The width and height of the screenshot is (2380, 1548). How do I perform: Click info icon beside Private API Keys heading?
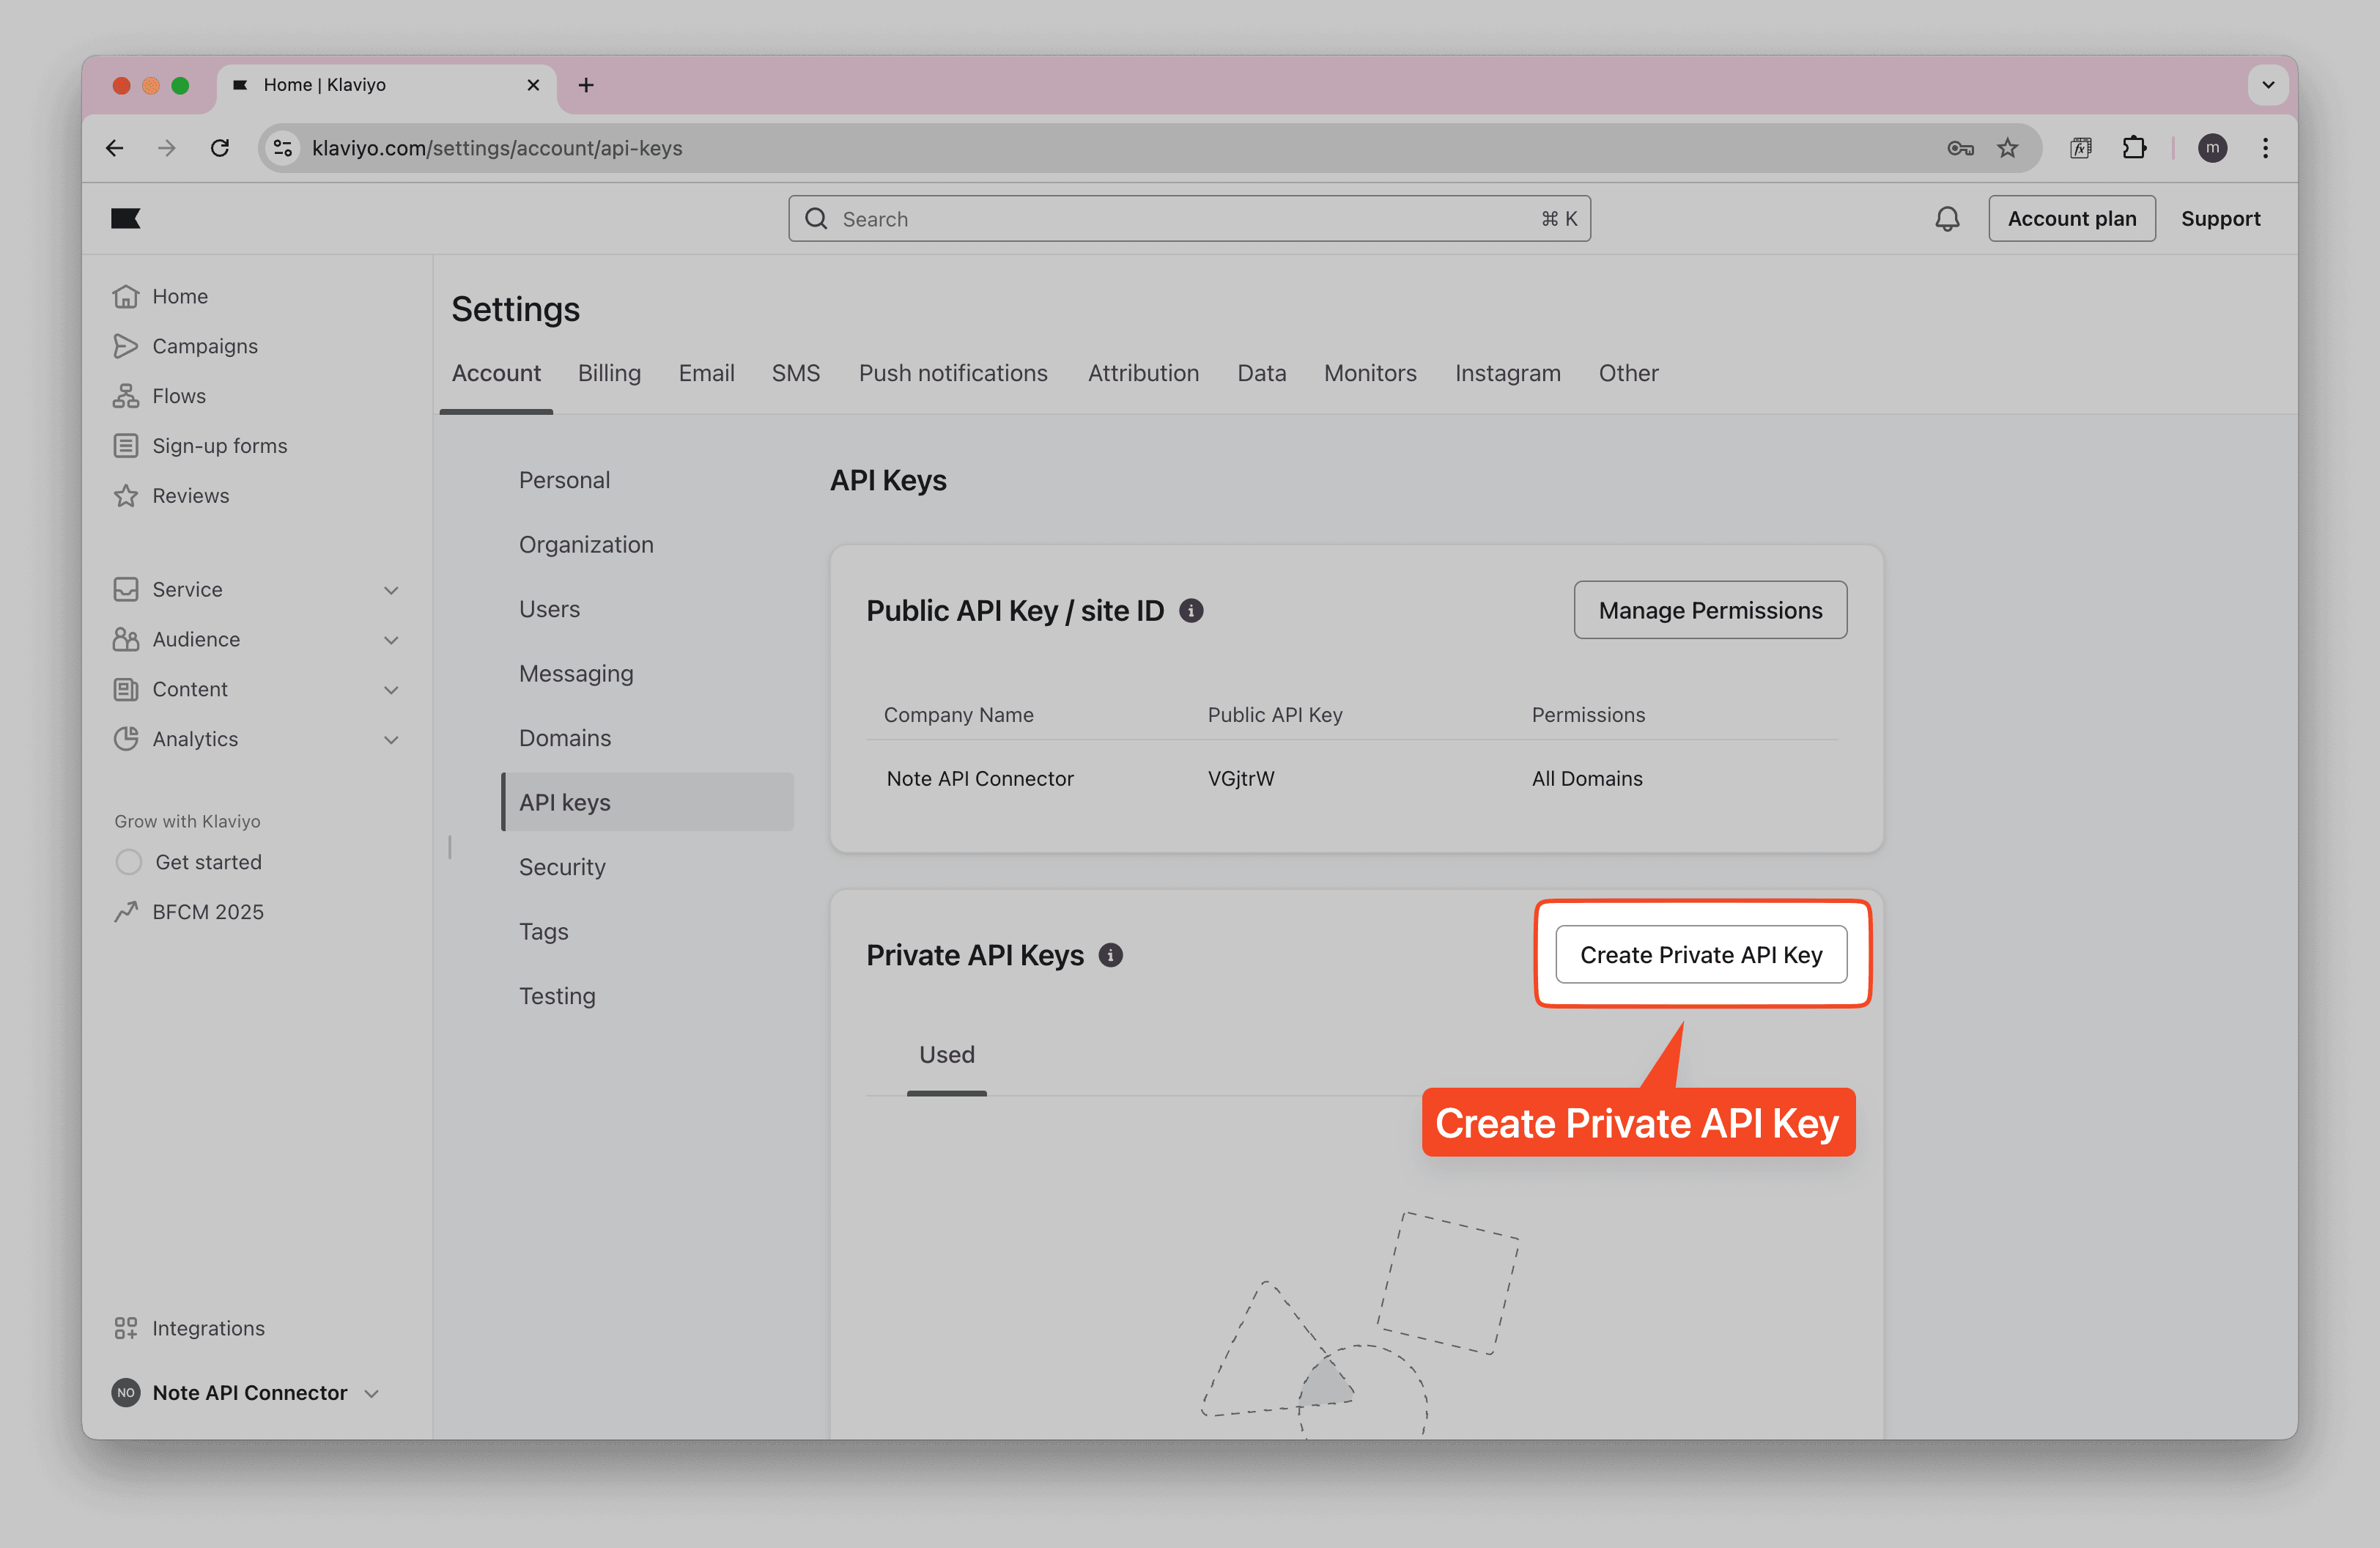[1111, 955]
